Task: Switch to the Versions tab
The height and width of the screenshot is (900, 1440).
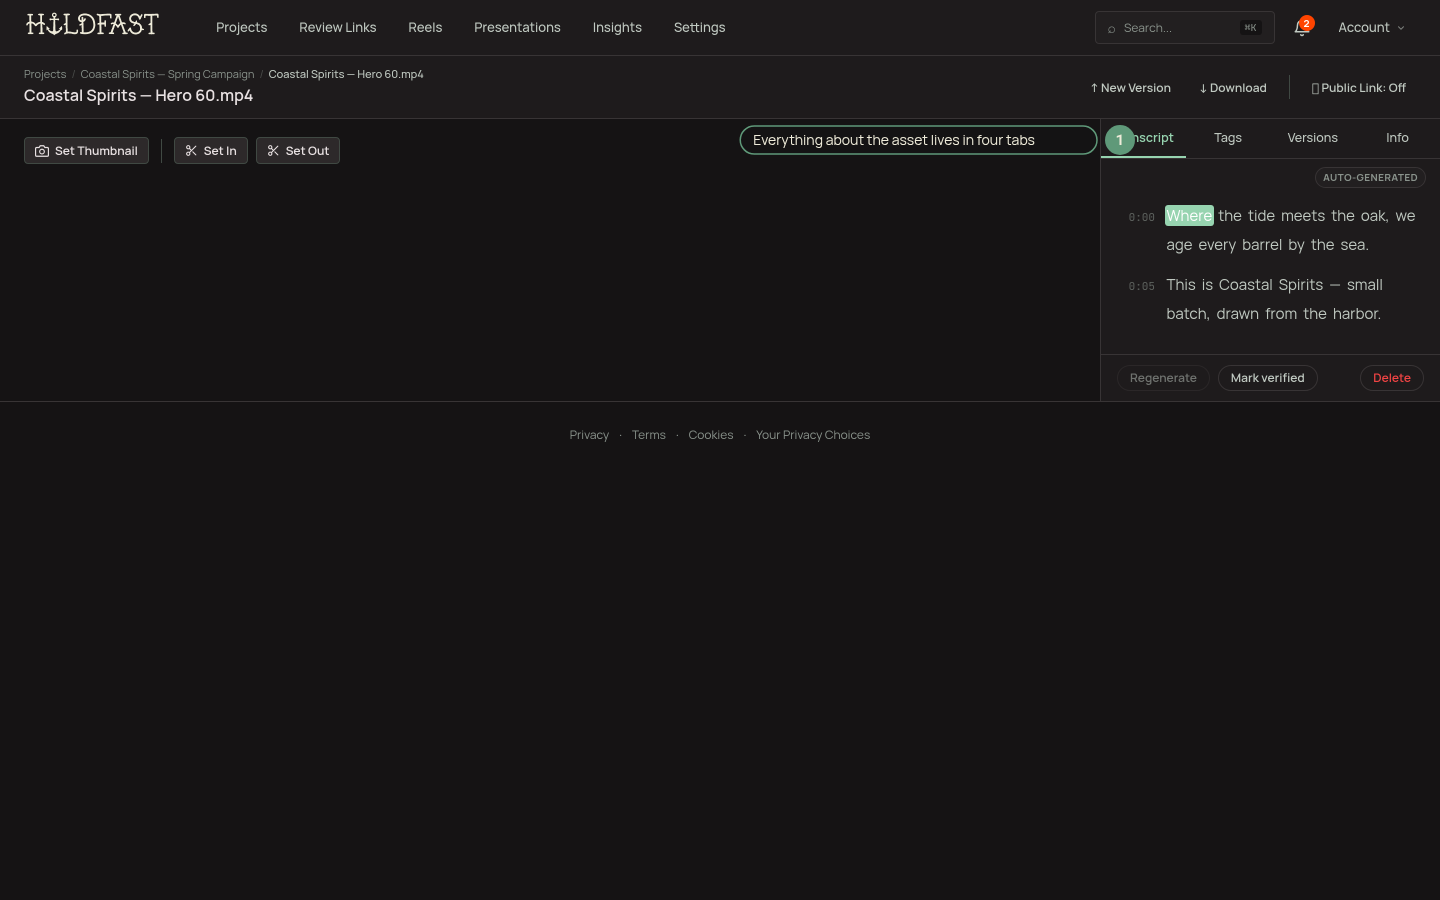Action: [1312, 138]
